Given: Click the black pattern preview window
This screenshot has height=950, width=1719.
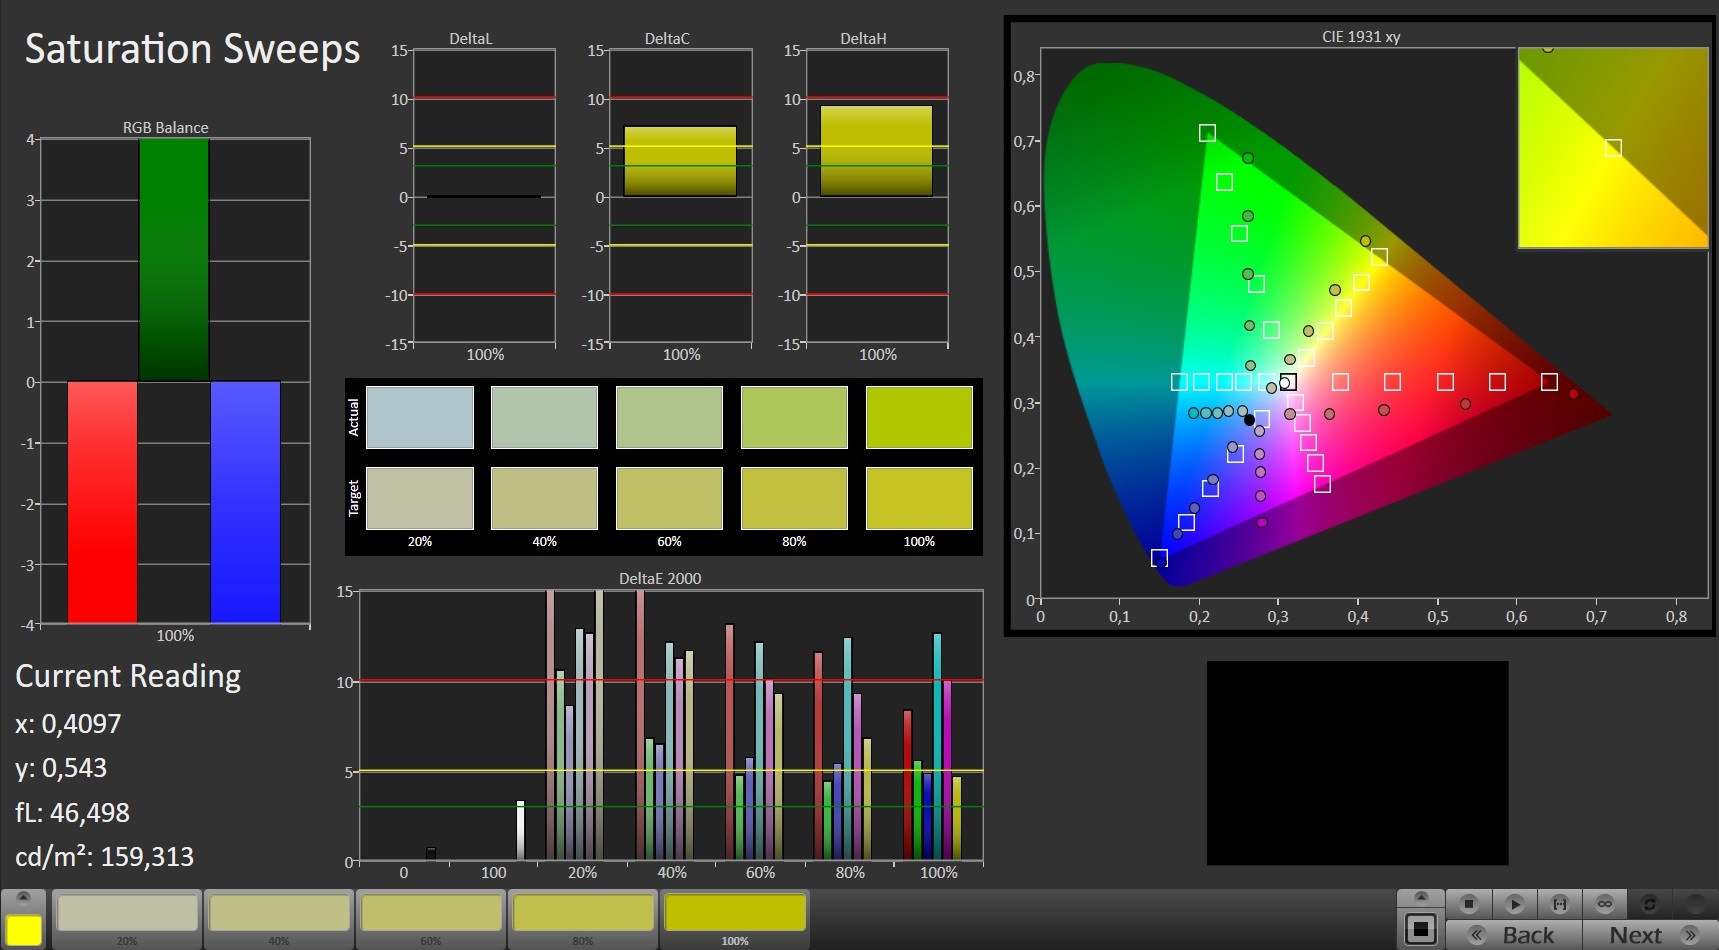Looking at the screenshot, I should pos(1357,763).
